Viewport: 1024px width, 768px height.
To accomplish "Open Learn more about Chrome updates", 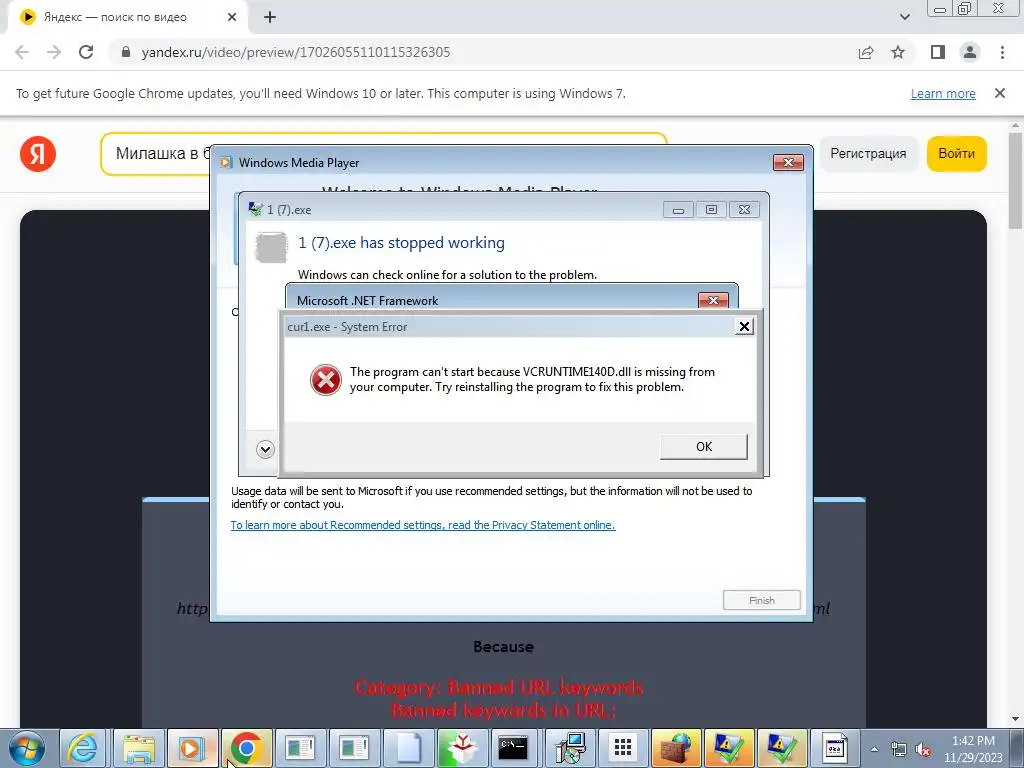I will coord(943,93).
